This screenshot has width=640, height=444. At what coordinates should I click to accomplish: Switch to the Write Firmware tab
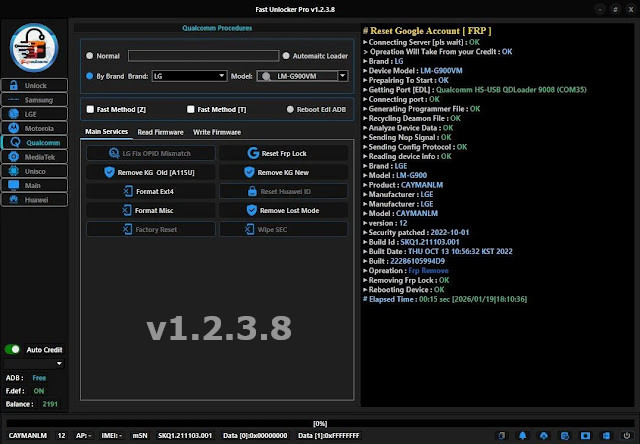(x=217, y=132)
